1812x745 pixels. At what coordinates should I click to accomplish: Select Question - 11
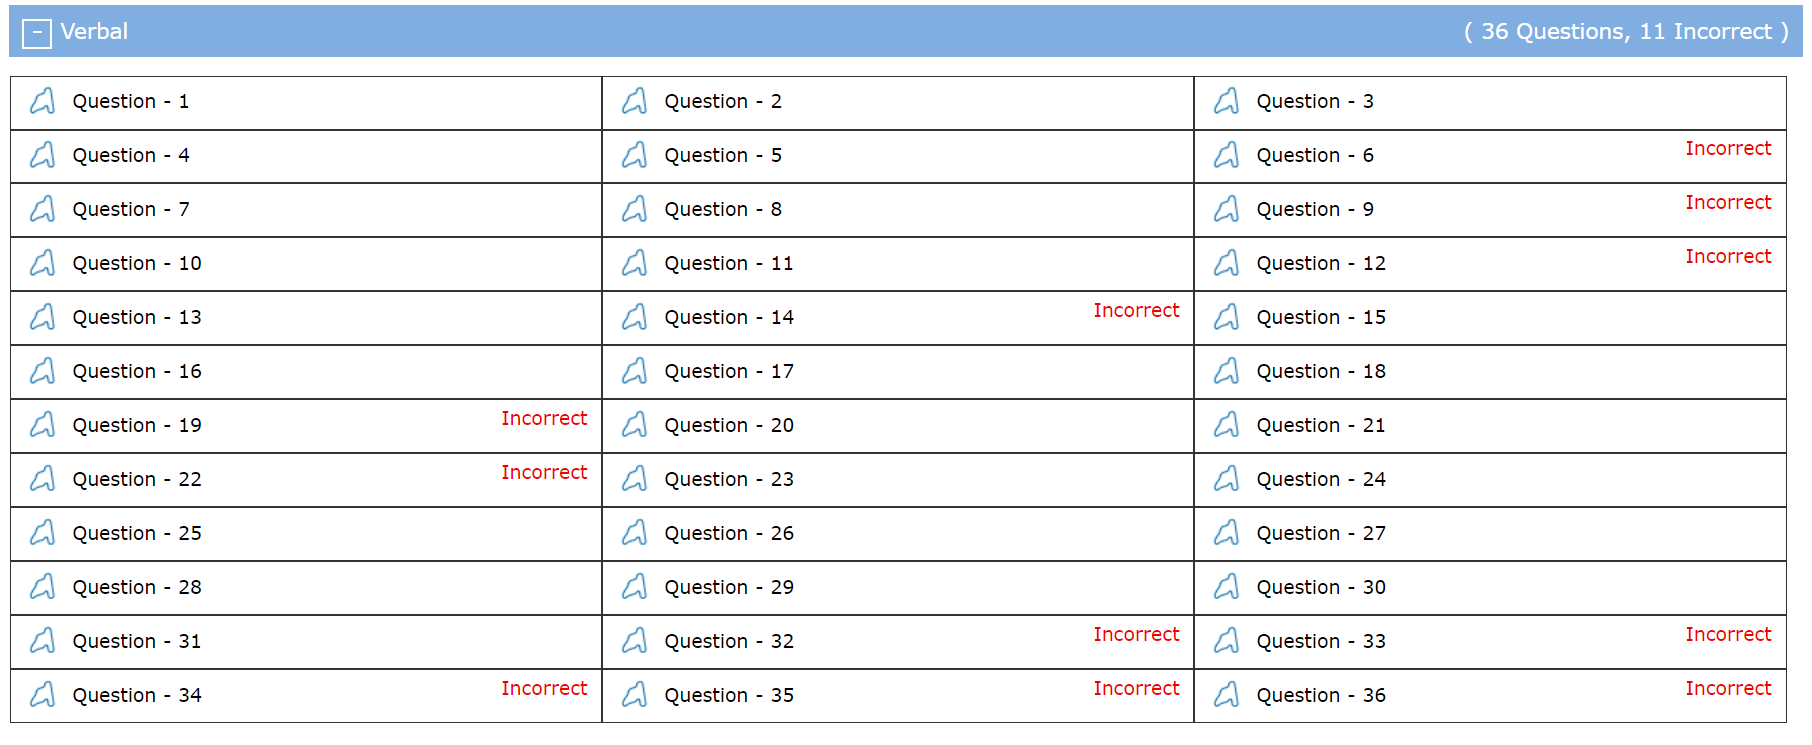[x=730, y=263]
